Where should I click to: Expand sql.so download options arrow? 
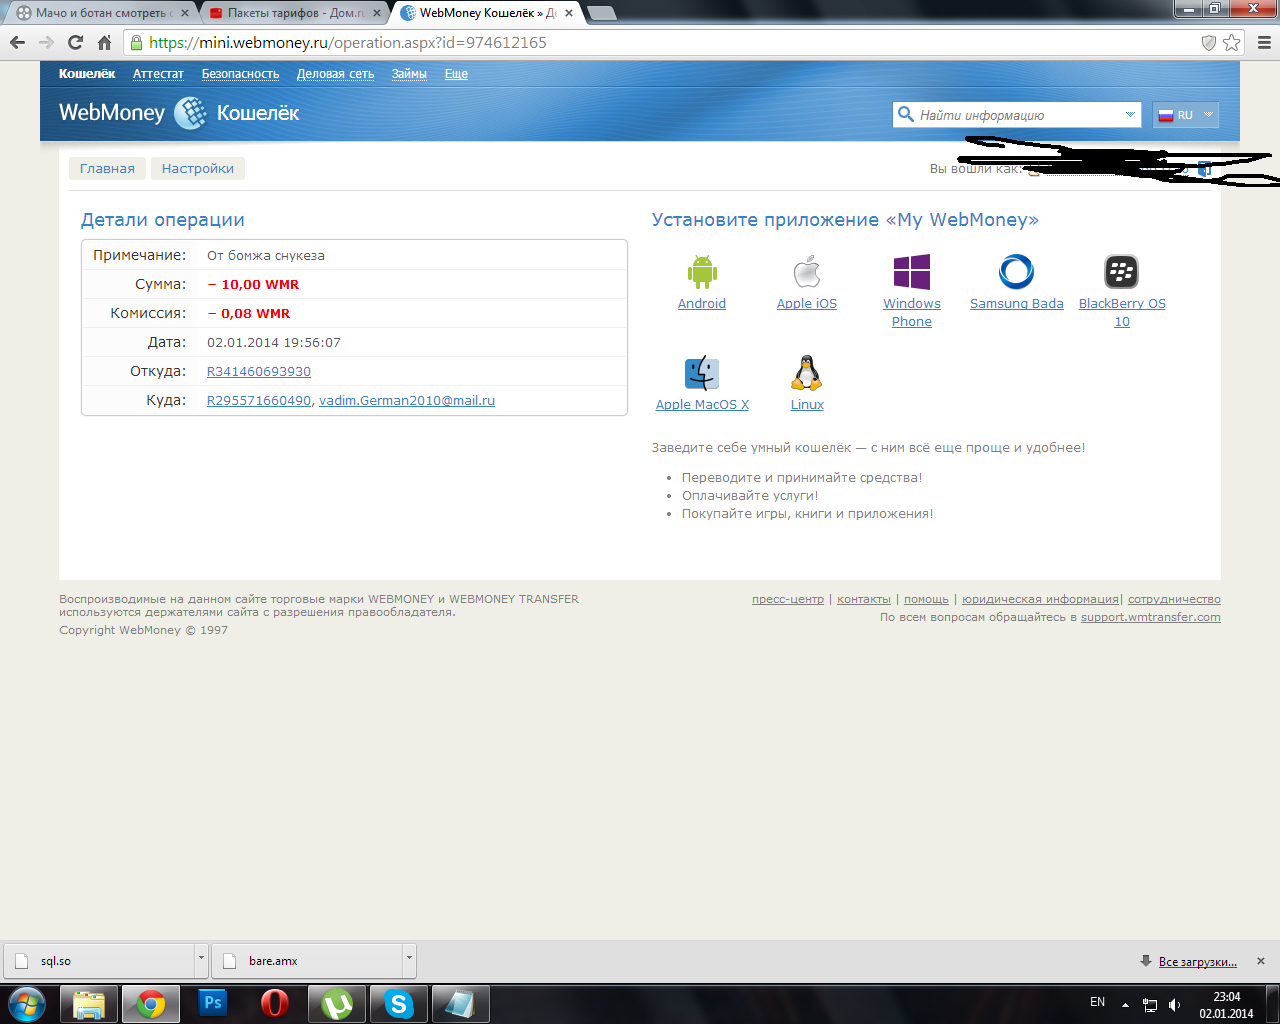tap(201, 958)
